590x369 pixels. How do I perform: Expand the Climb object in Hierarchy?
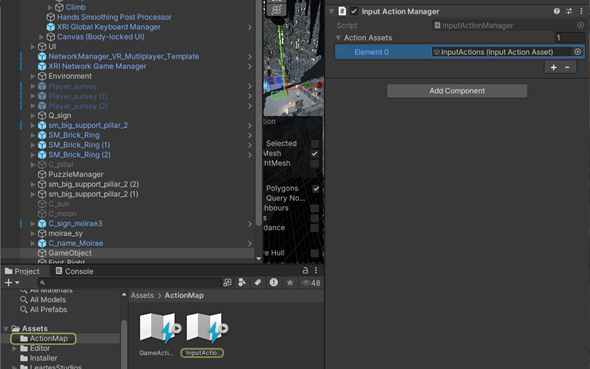50,7
